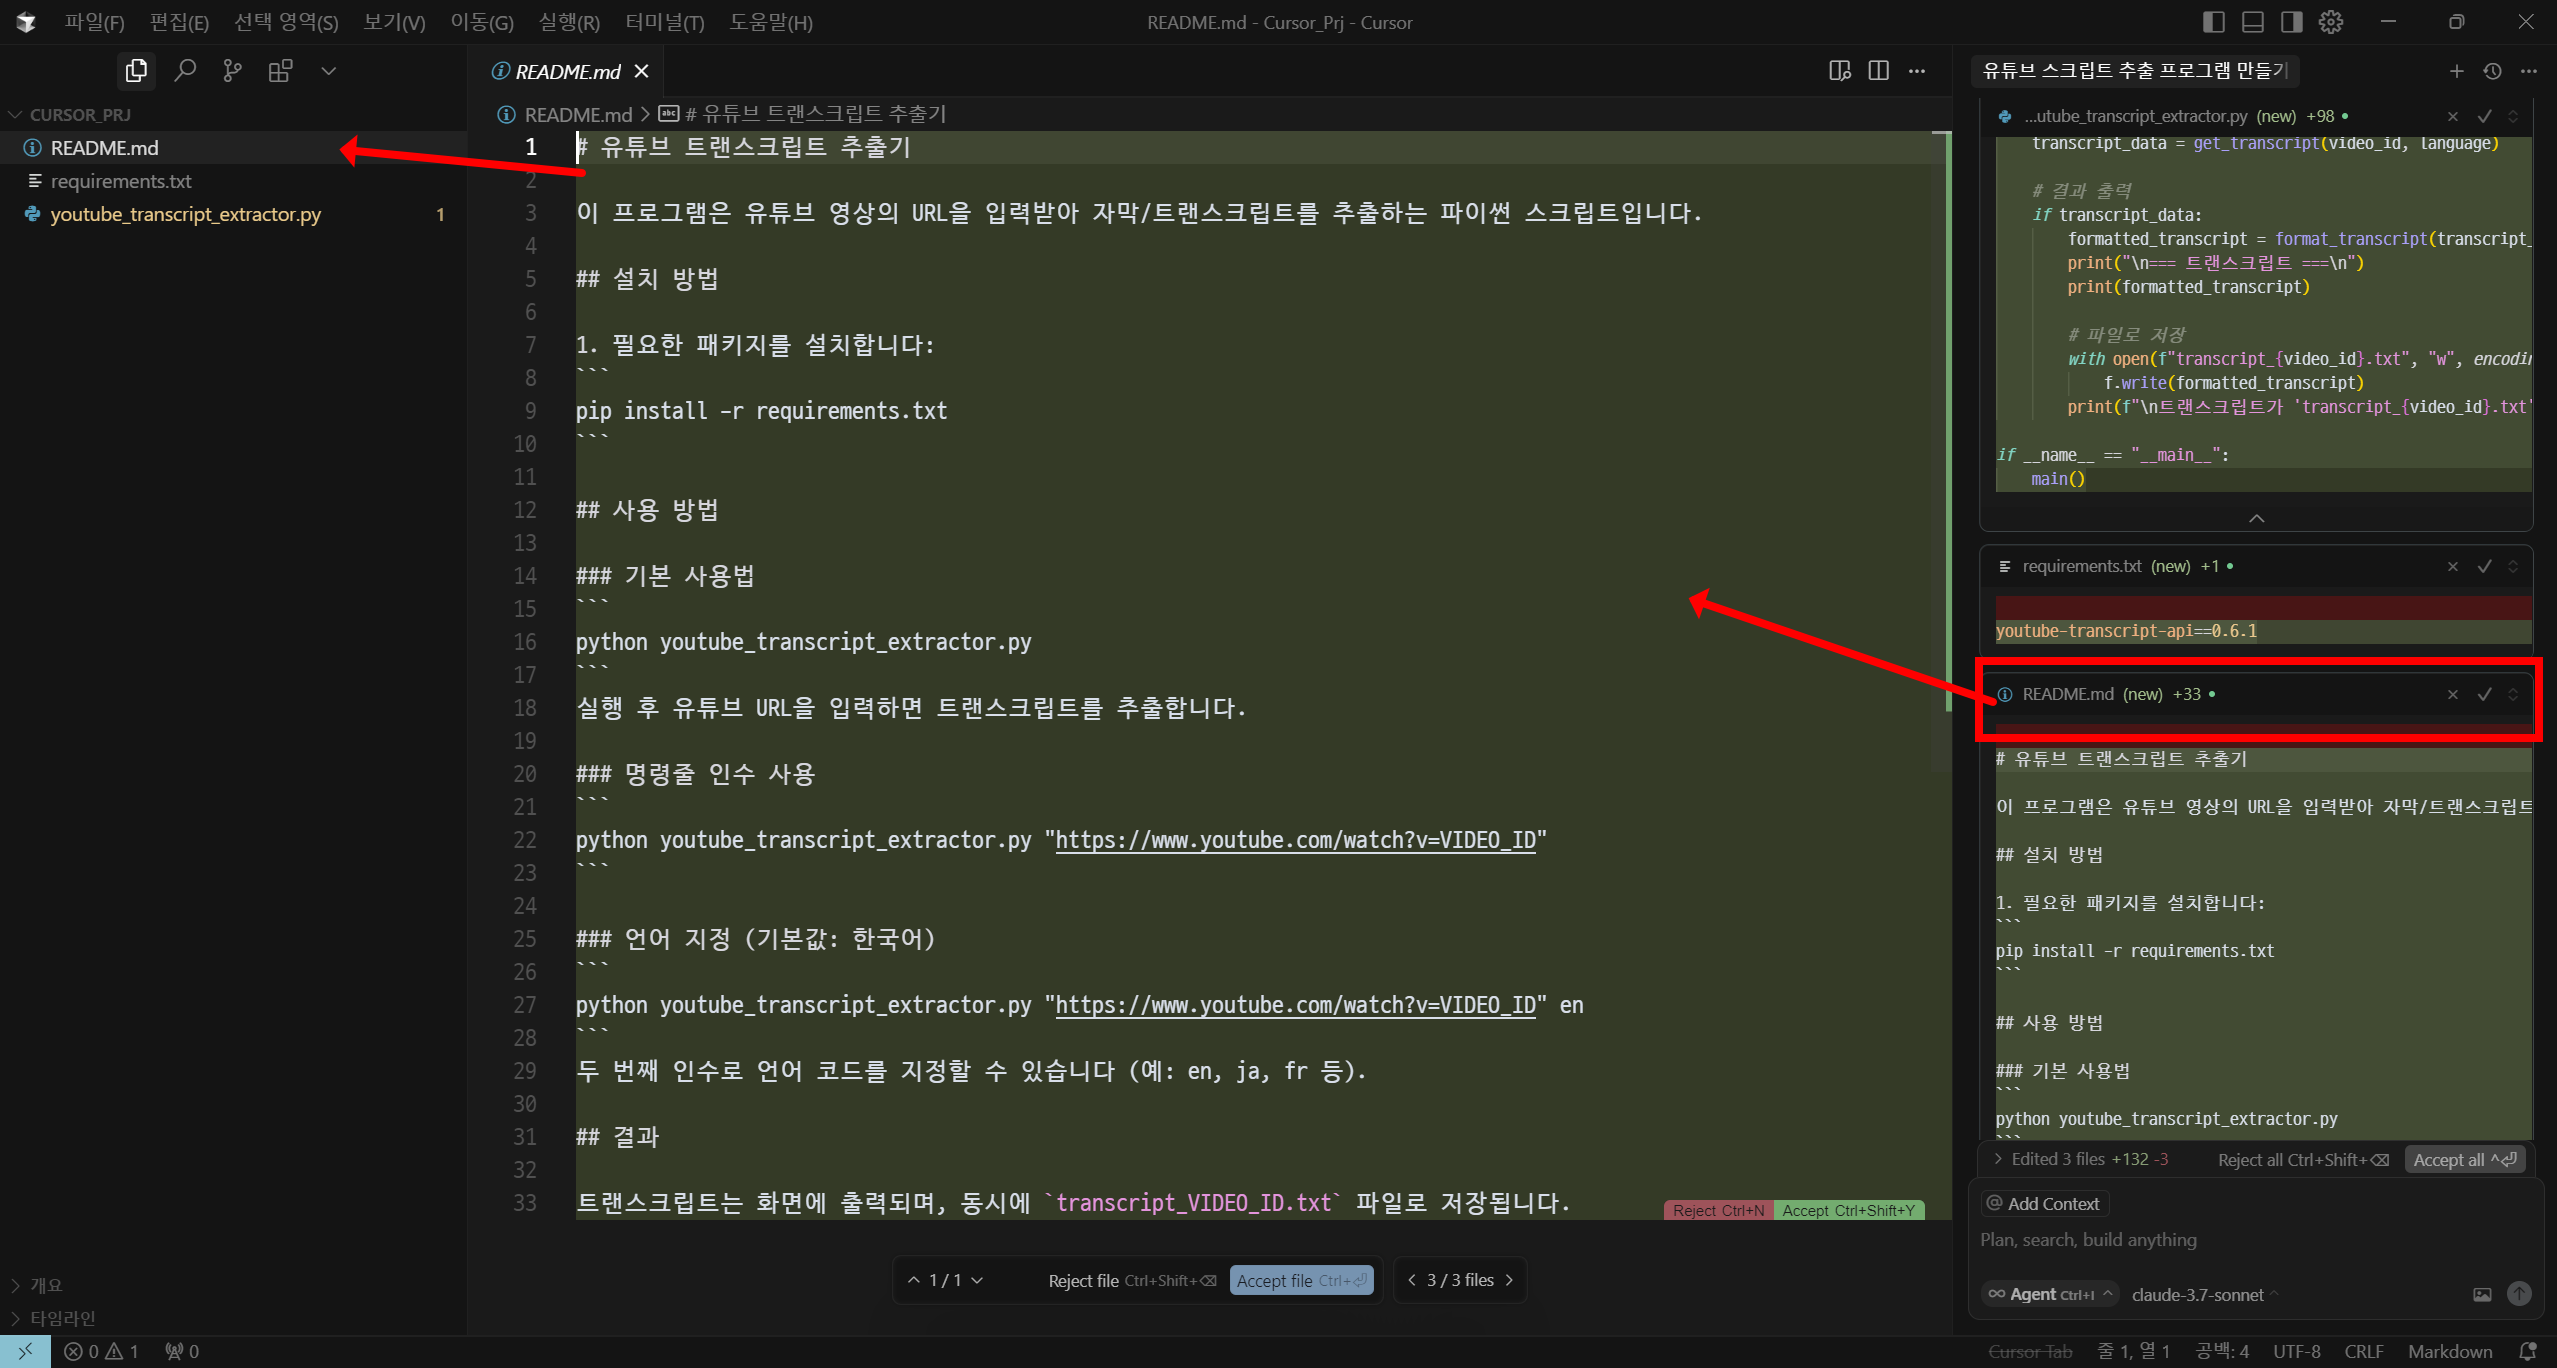Image resolution: width=2557 pixels, height=1368 pixels.
Task: Open the 터미널(T) menu
Action: (664, 22)
